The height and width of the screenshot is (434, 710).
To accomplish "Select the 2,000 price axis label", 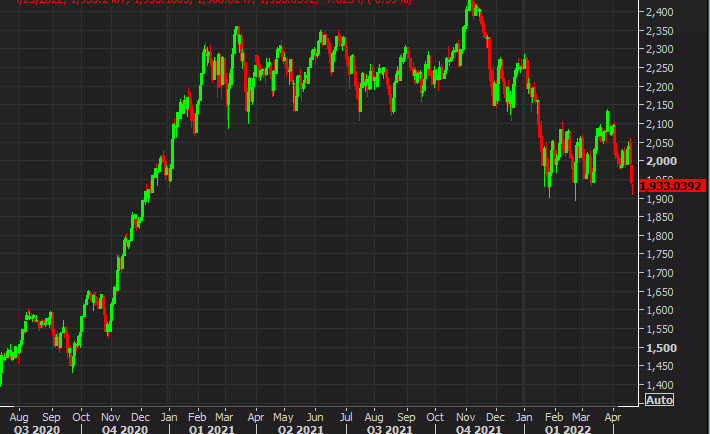I will 657,161.
